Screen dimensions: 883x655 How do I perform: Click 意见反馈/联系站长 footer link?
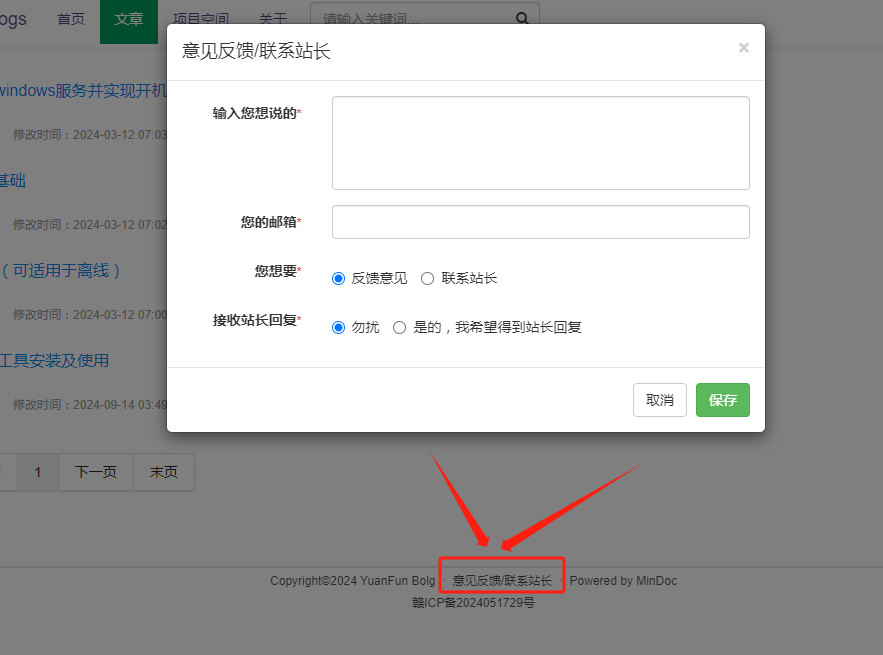[502, 580]
